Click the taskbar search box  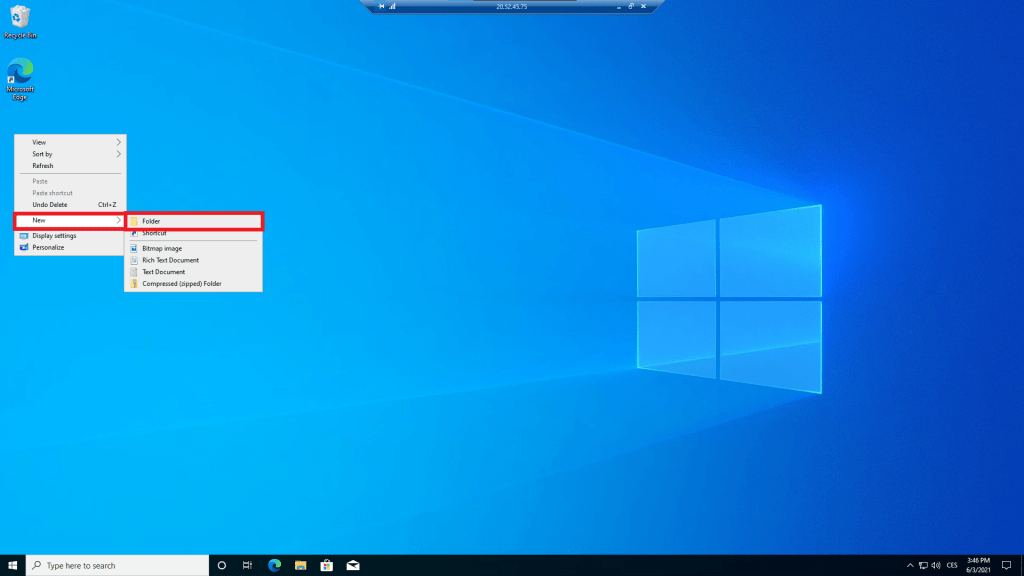tap(116, 565)
